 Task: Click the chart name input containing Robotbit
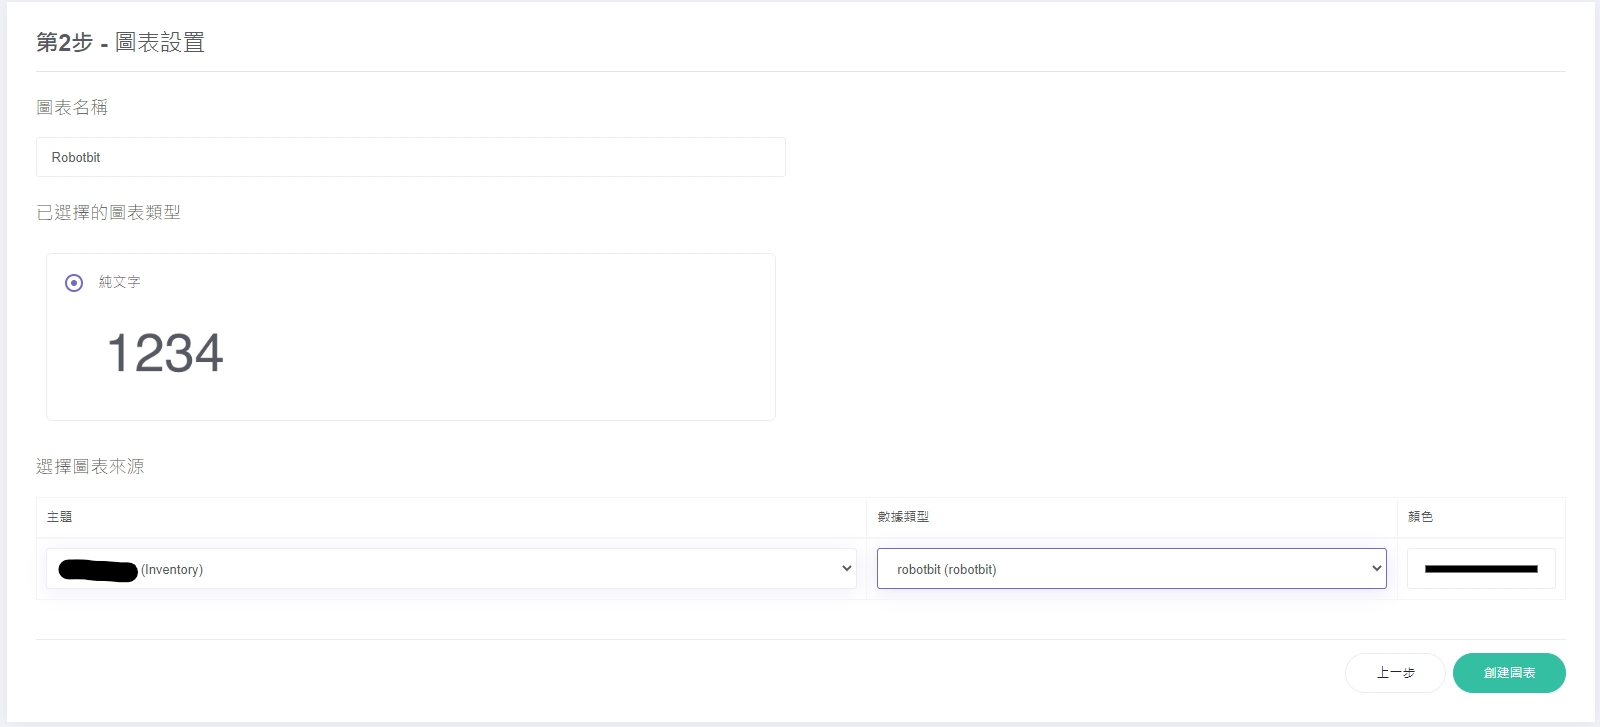tap(410, 157)
